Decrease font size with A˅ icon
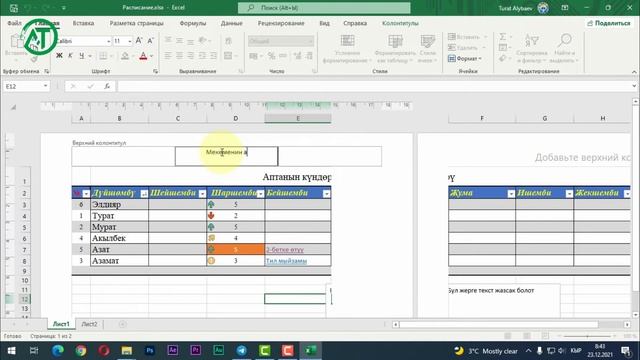This screenshot has width=640, height=360. [x=150, y=41]
